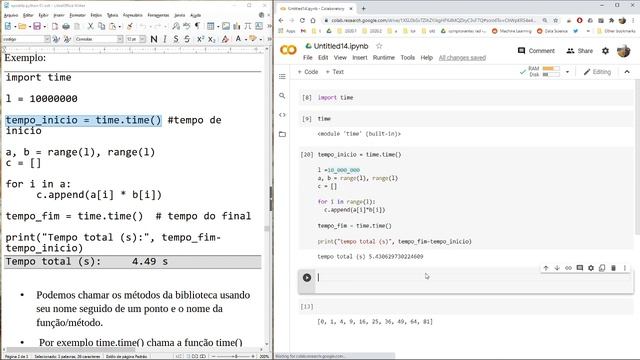
Task: Reload the Colab browser page
Action: click(302, 20)
